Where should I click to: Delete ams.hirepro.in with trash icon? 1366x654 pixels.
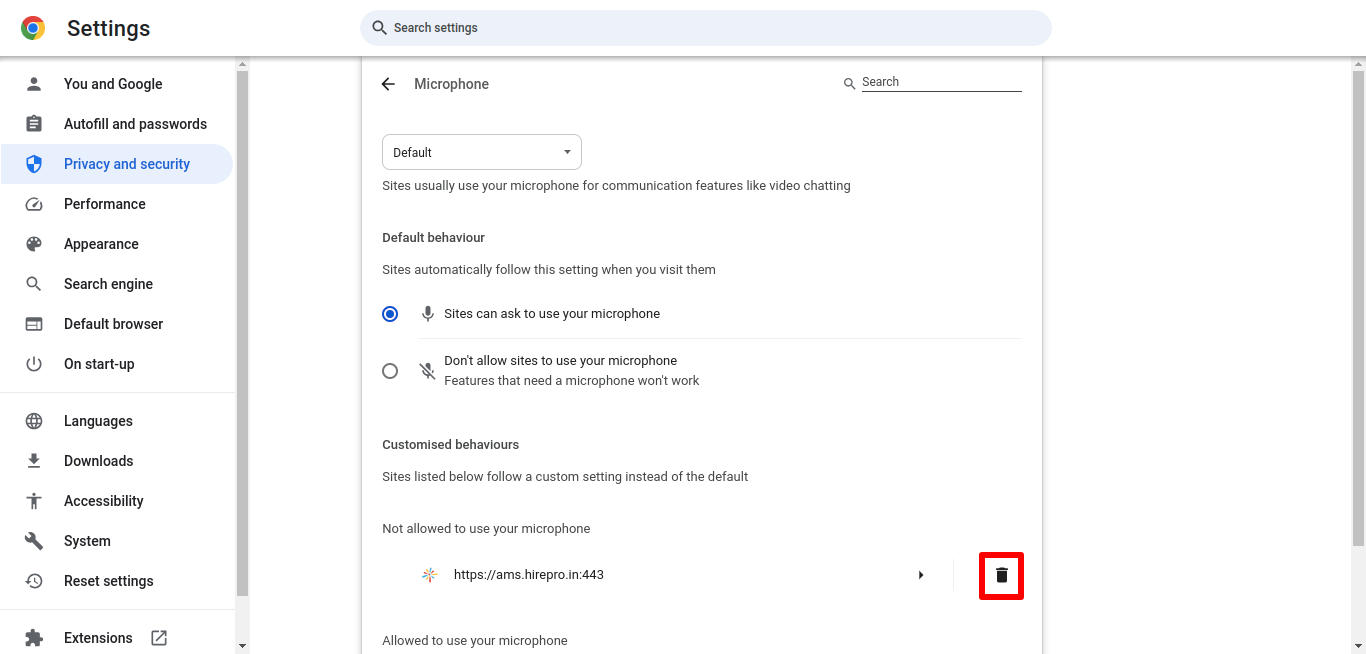click(1002, 575)
